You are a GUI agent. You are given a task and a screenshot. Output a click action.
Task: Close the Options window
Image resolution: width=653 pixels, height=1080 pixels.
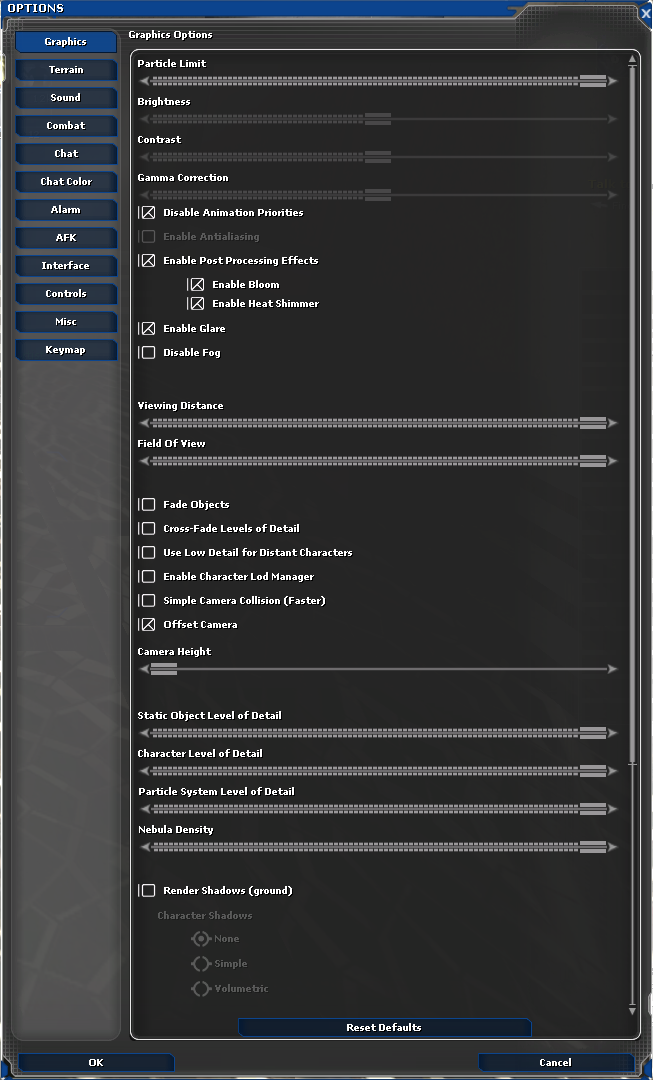click(x=645, y=13)
